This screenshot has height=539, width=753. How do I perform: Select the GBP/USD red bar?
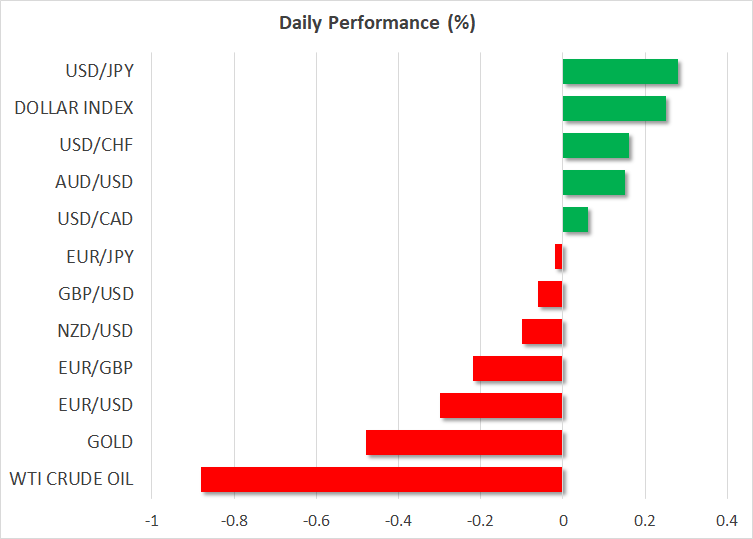click(x=550, y=294)
